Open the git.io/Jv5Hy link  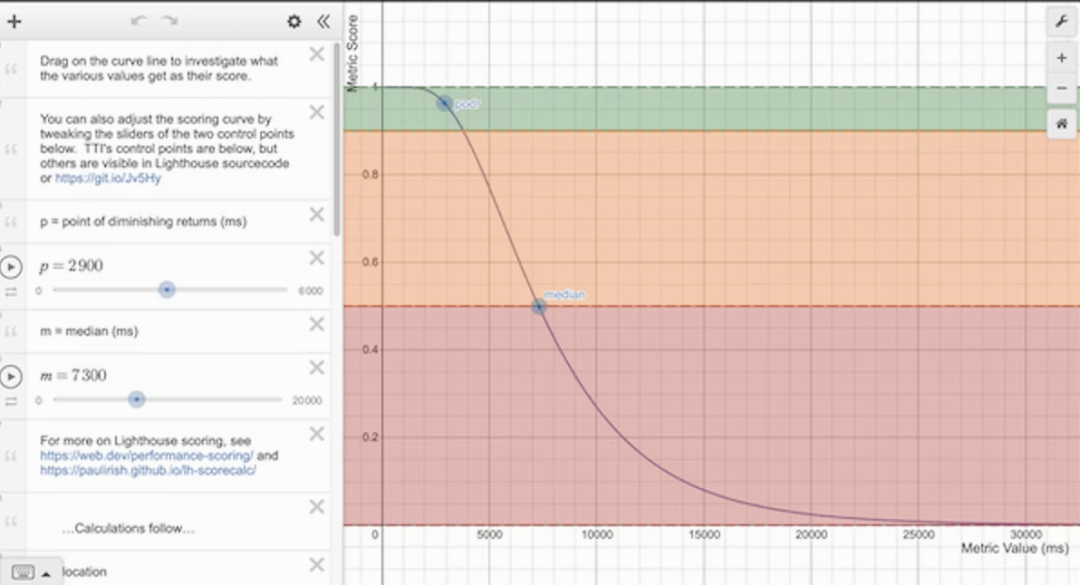click(108, 178)
